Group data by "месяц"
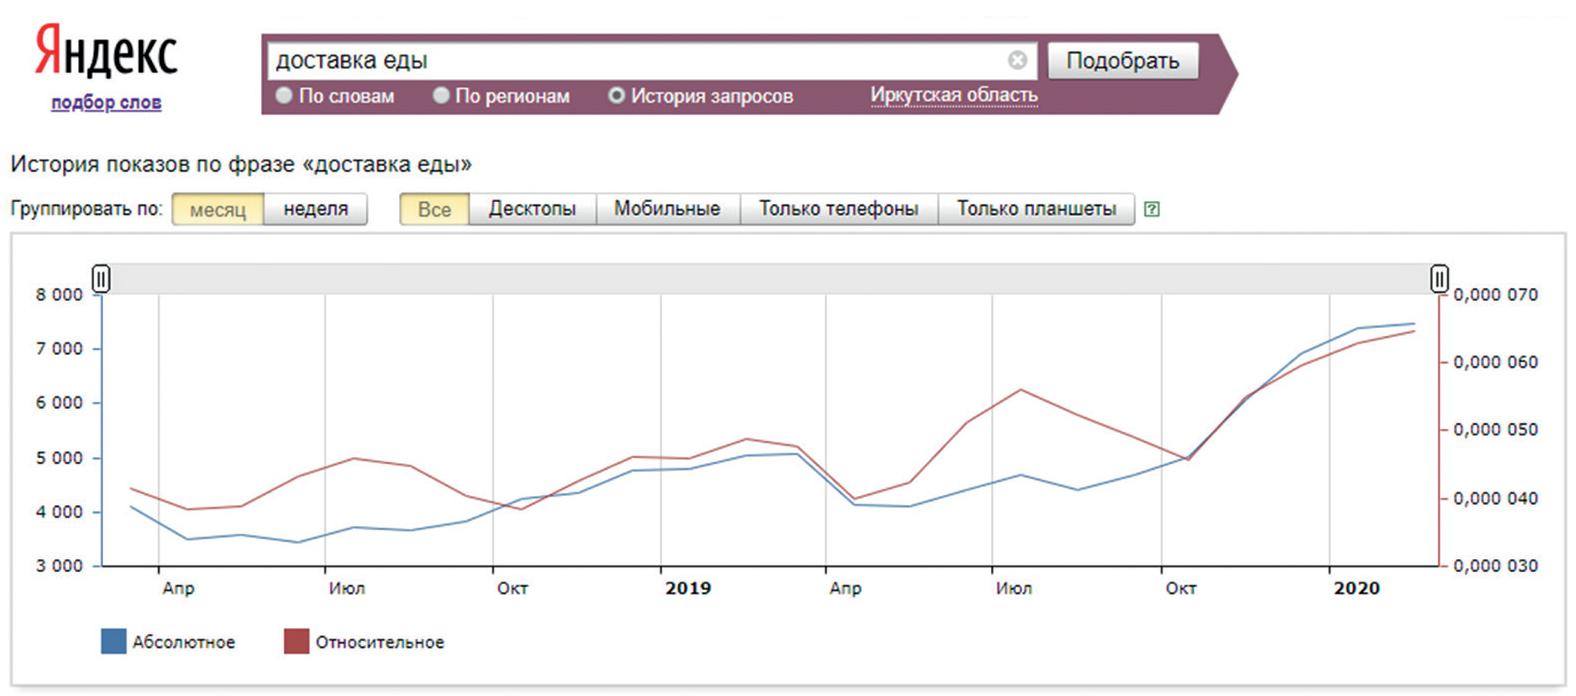The image size is (1576, 696). pos(217,209)
